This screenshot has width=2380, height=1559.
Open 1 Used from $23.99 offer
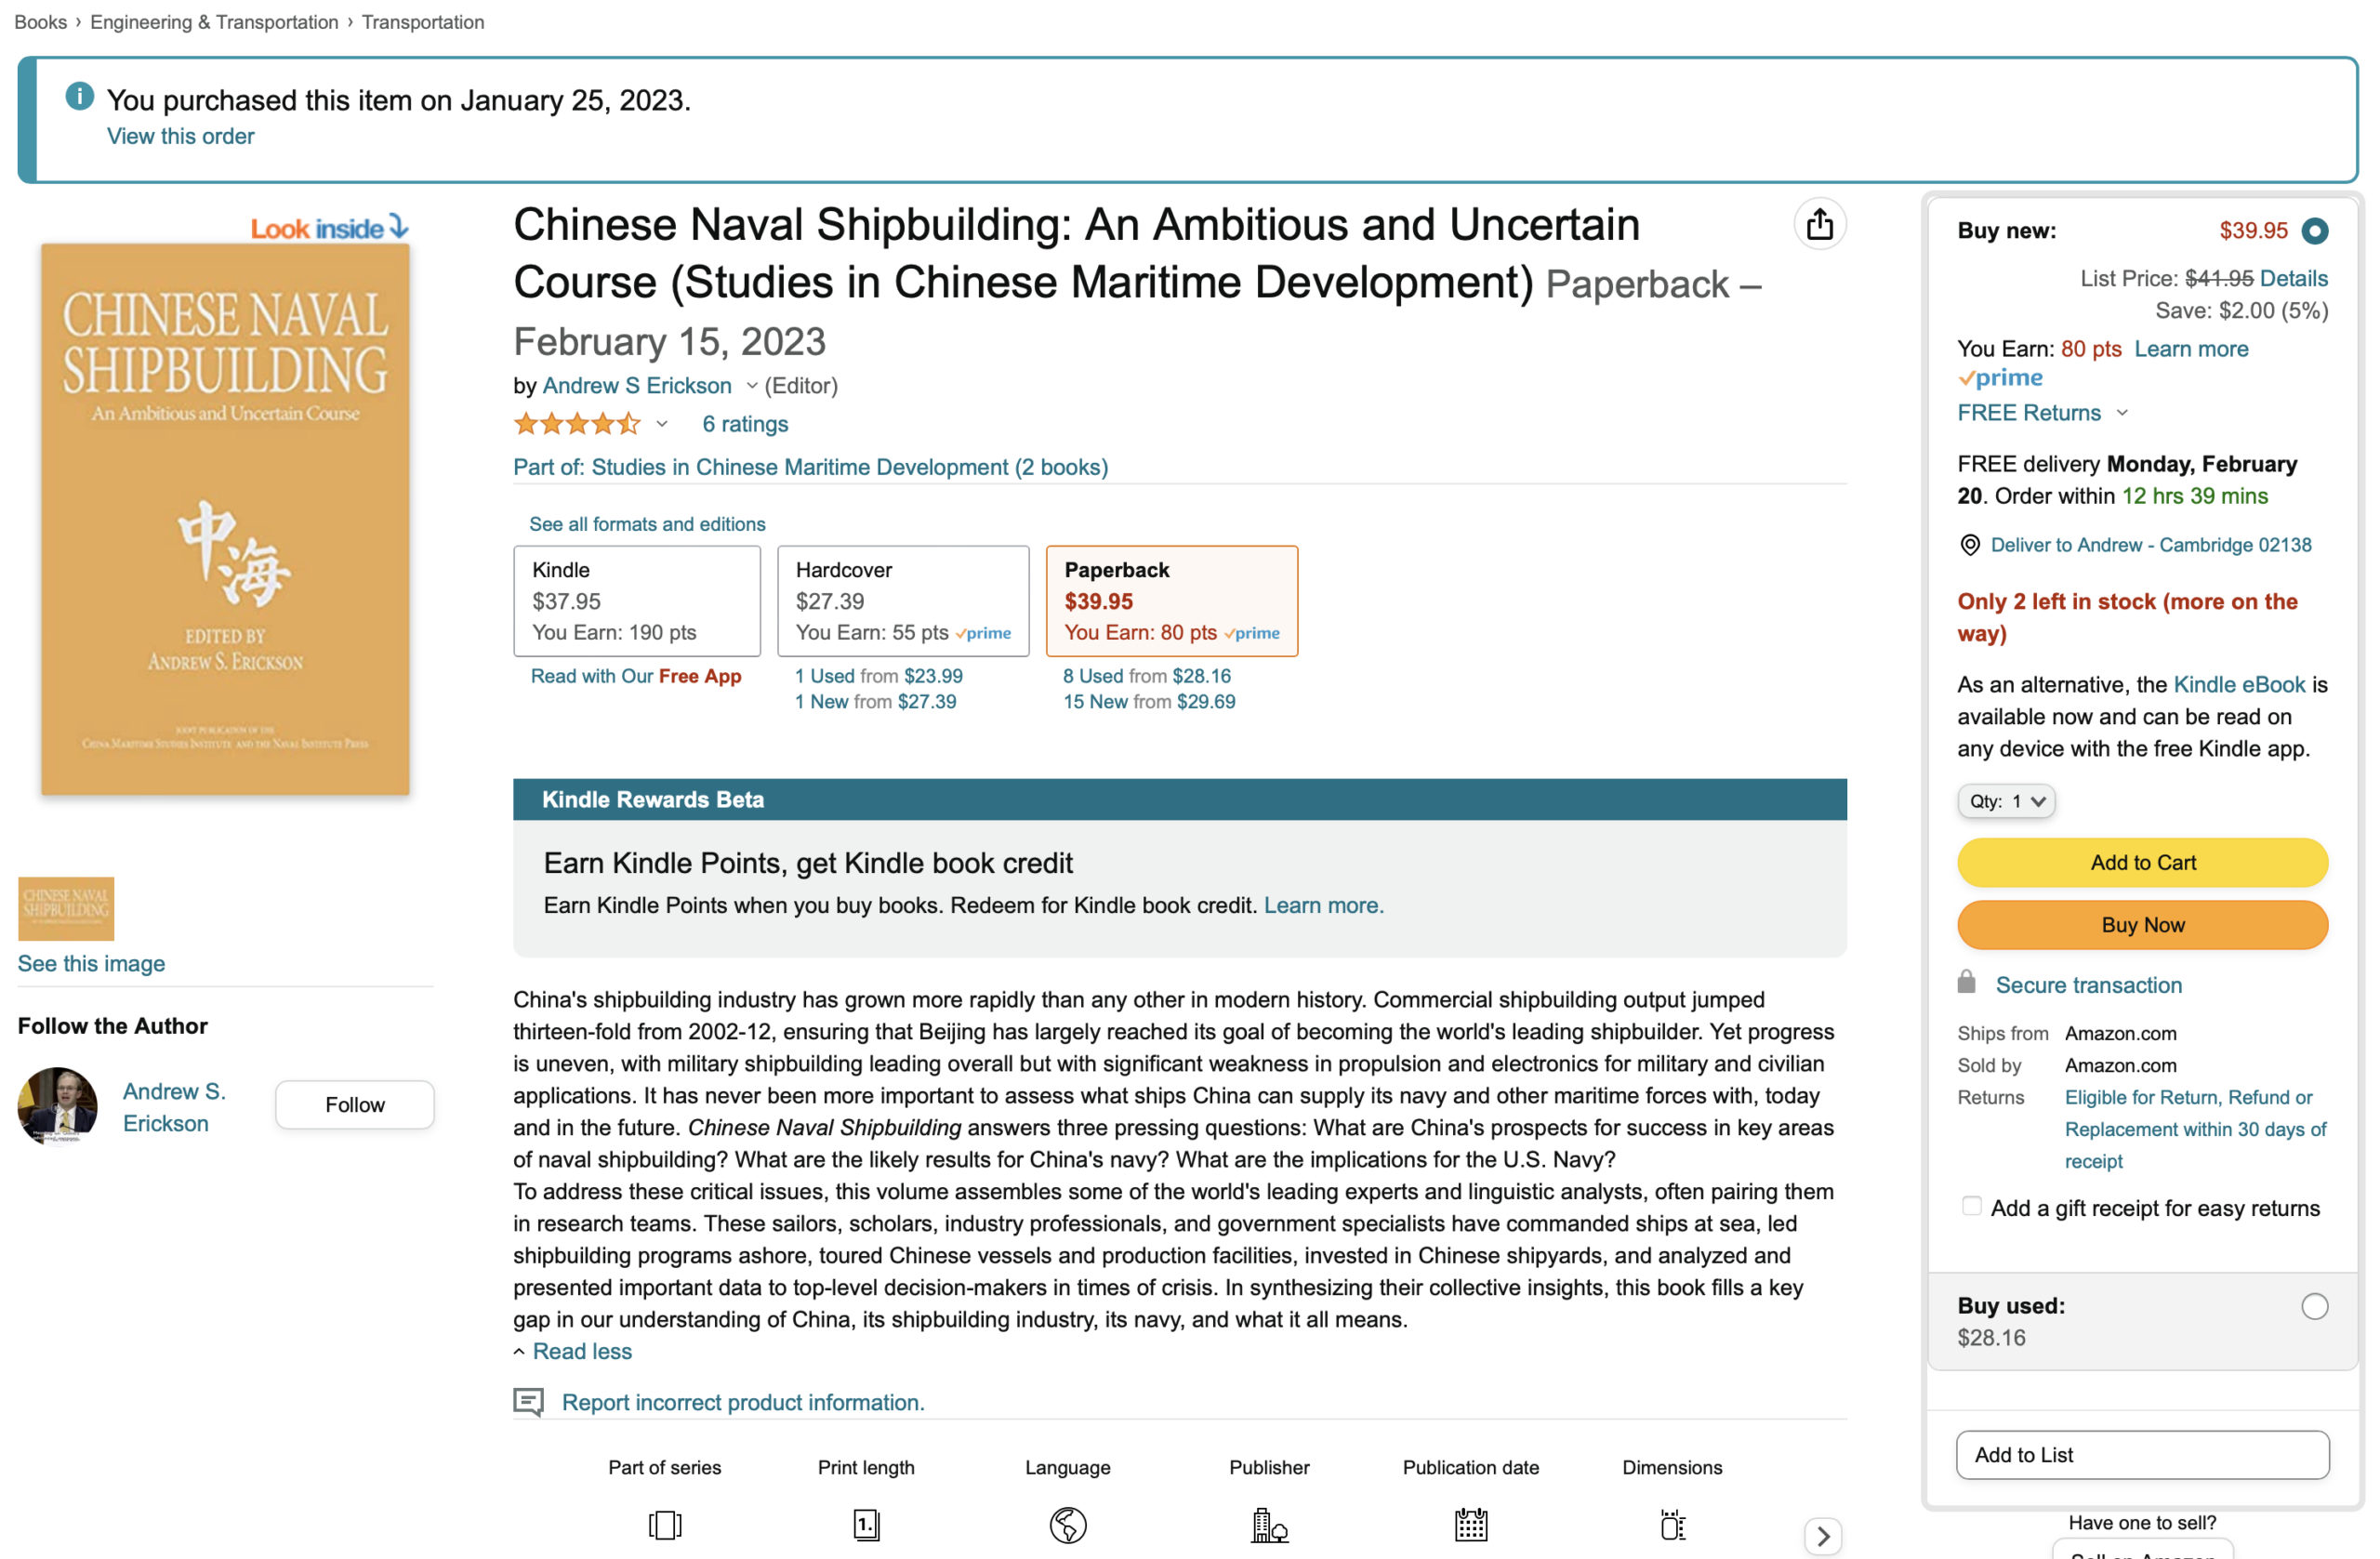879,676
